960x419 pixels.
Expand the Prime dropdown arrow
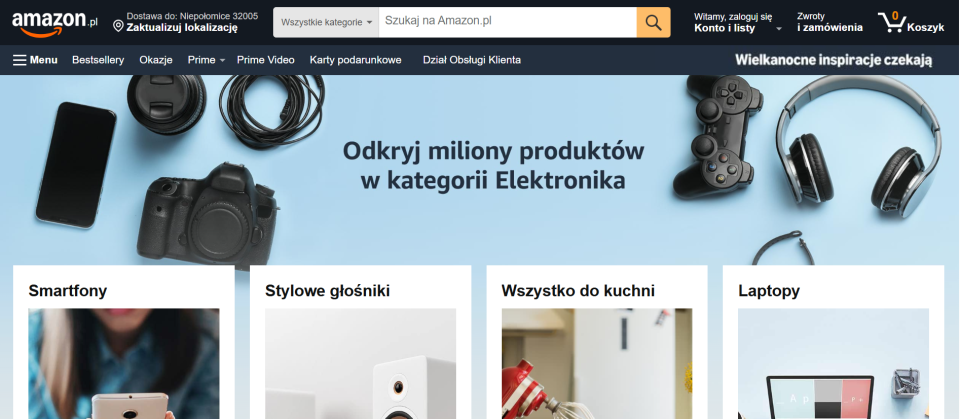222,61
